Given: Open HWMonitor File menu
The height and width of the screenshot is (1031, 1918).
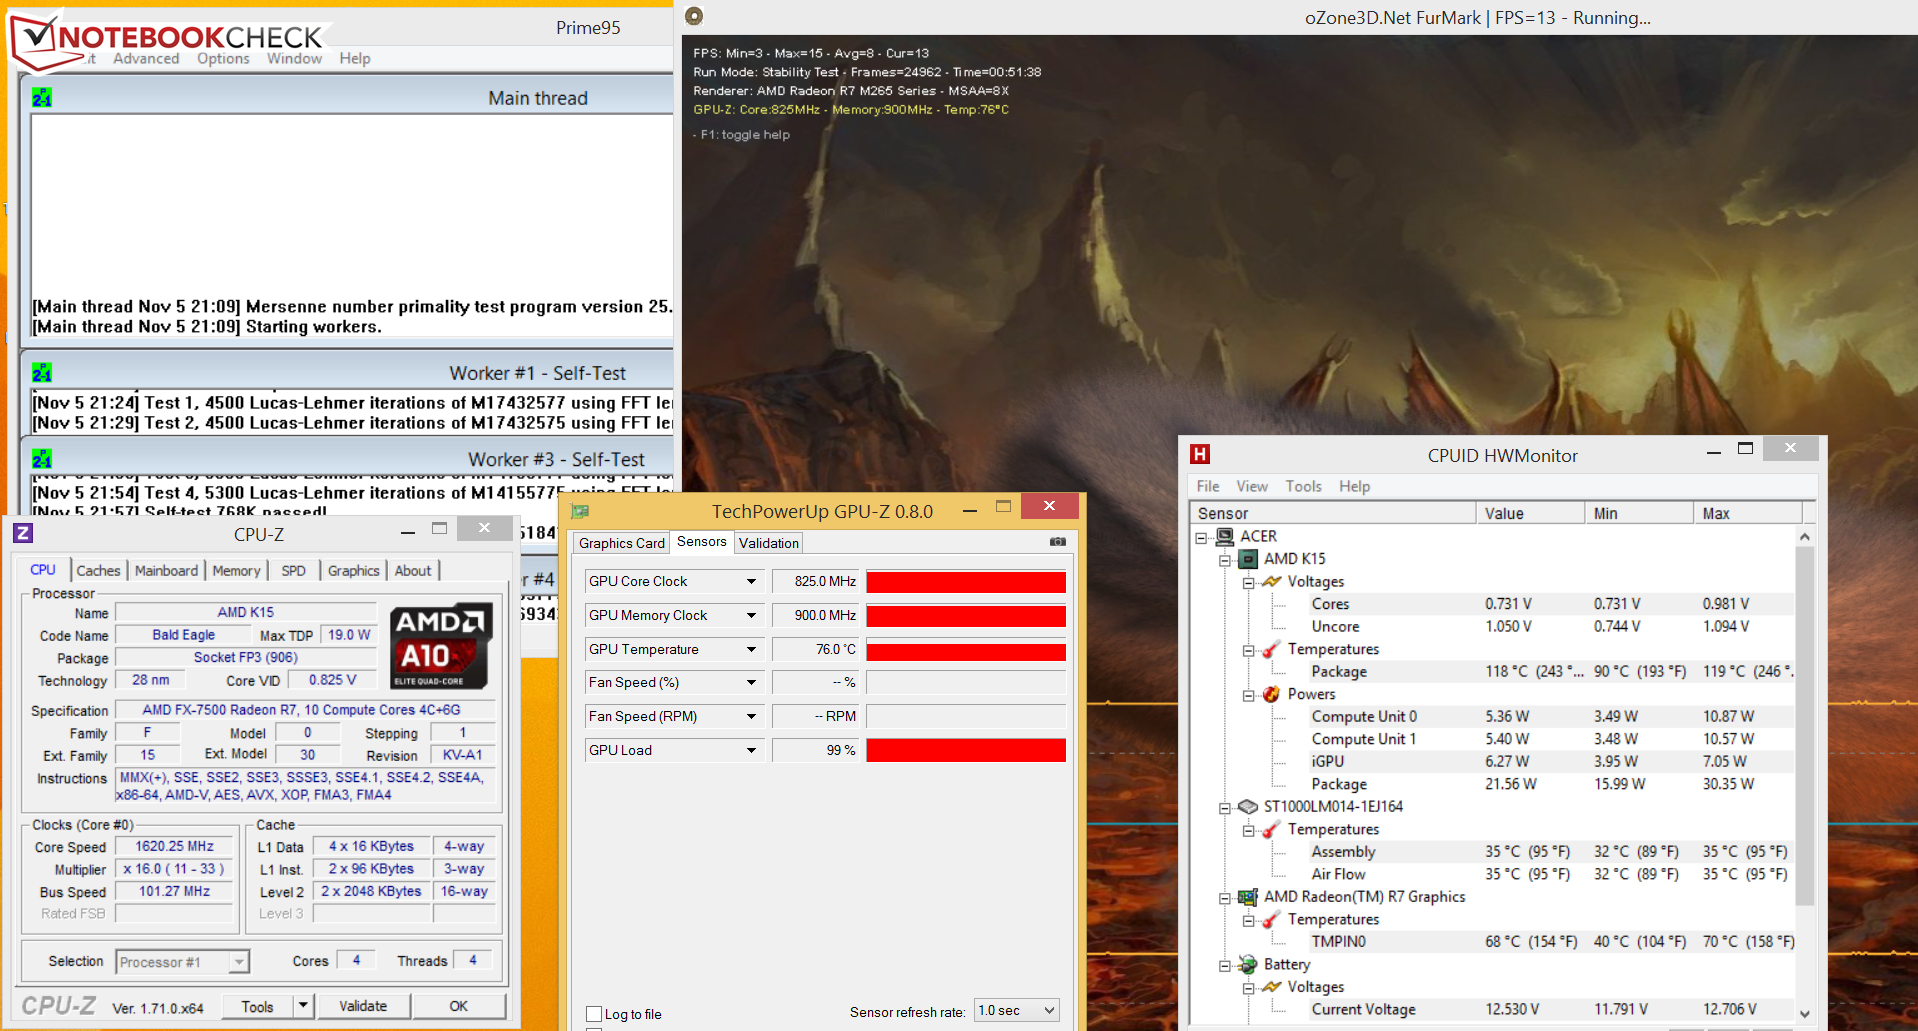Looking at the screenshot, I should click(1208, 486).
